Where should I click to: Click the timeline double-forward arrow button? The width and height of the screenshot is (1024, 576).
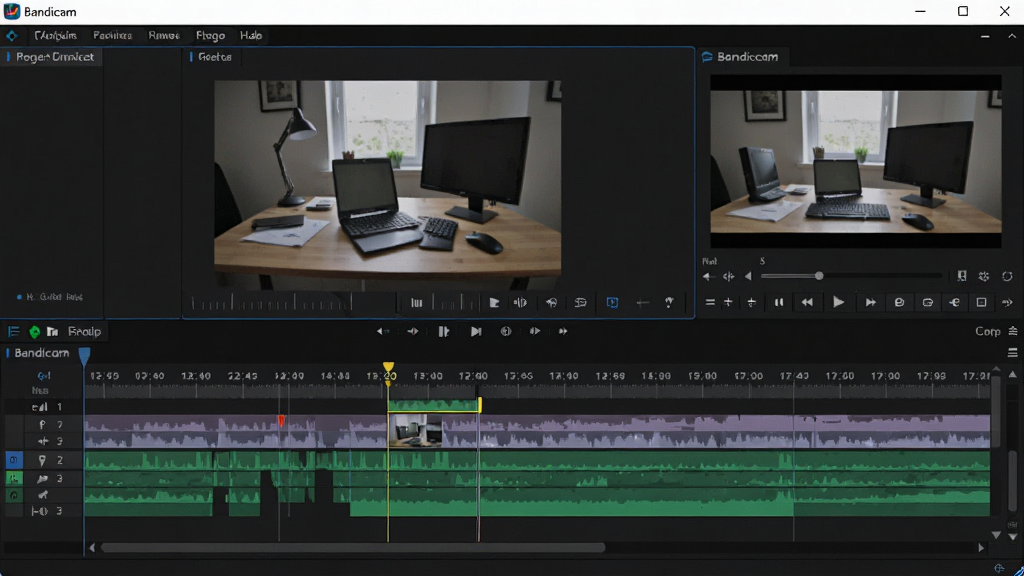pyautogui.click(x=562, y=331)
